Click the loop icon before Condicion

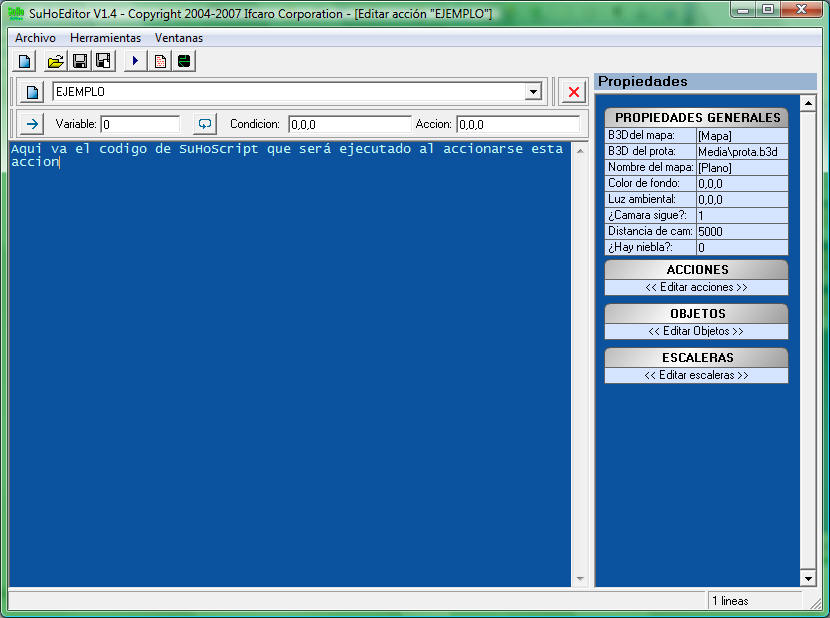[204, 124]
